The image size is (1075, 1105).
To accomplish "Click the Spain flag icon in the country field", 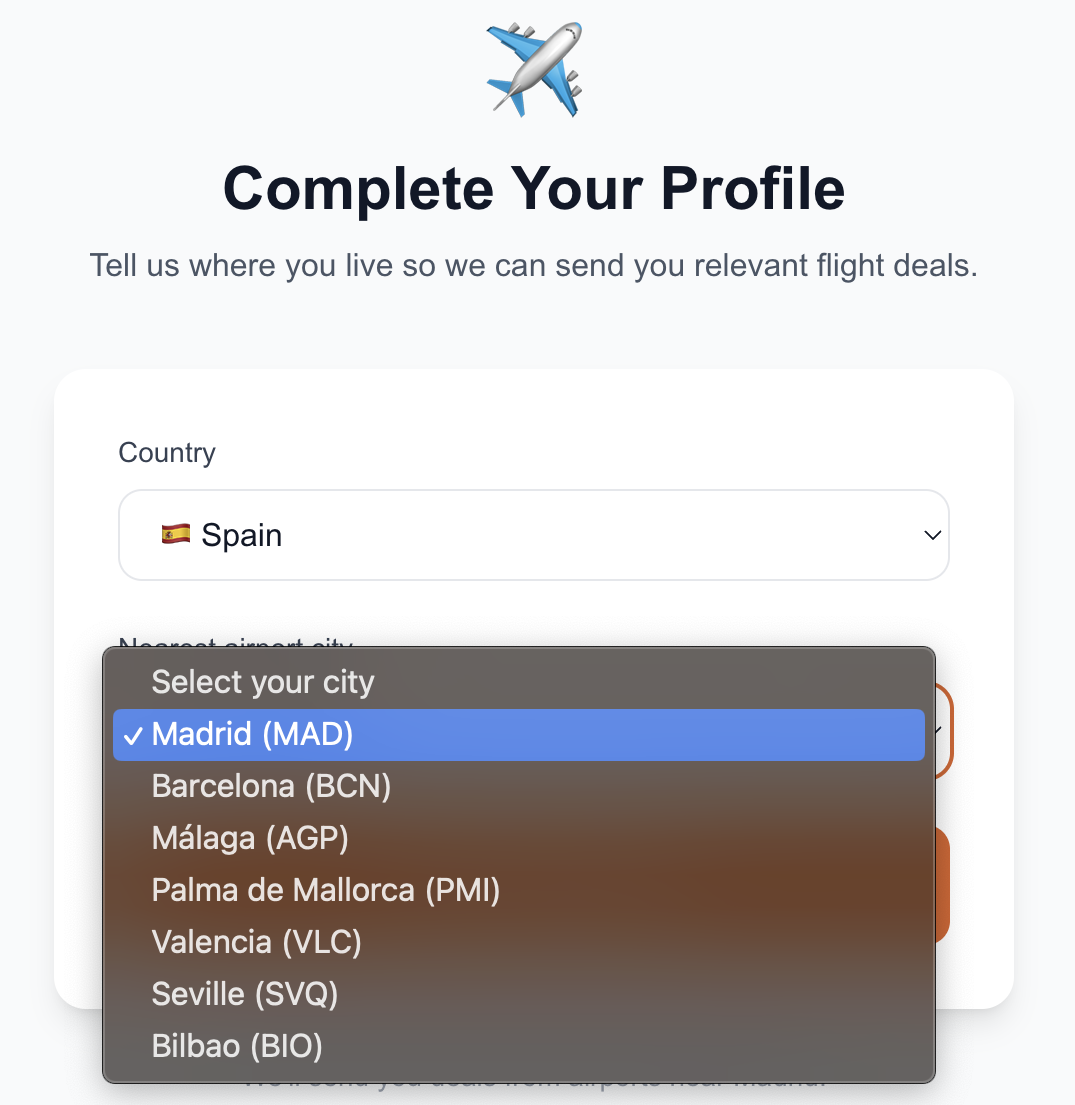I will point(178,535).
